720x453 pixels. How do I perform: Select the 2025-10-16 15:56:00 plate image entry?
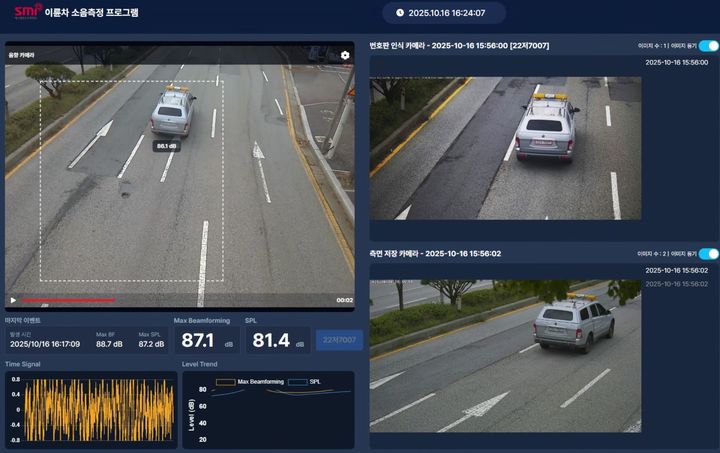pos(676,62)
